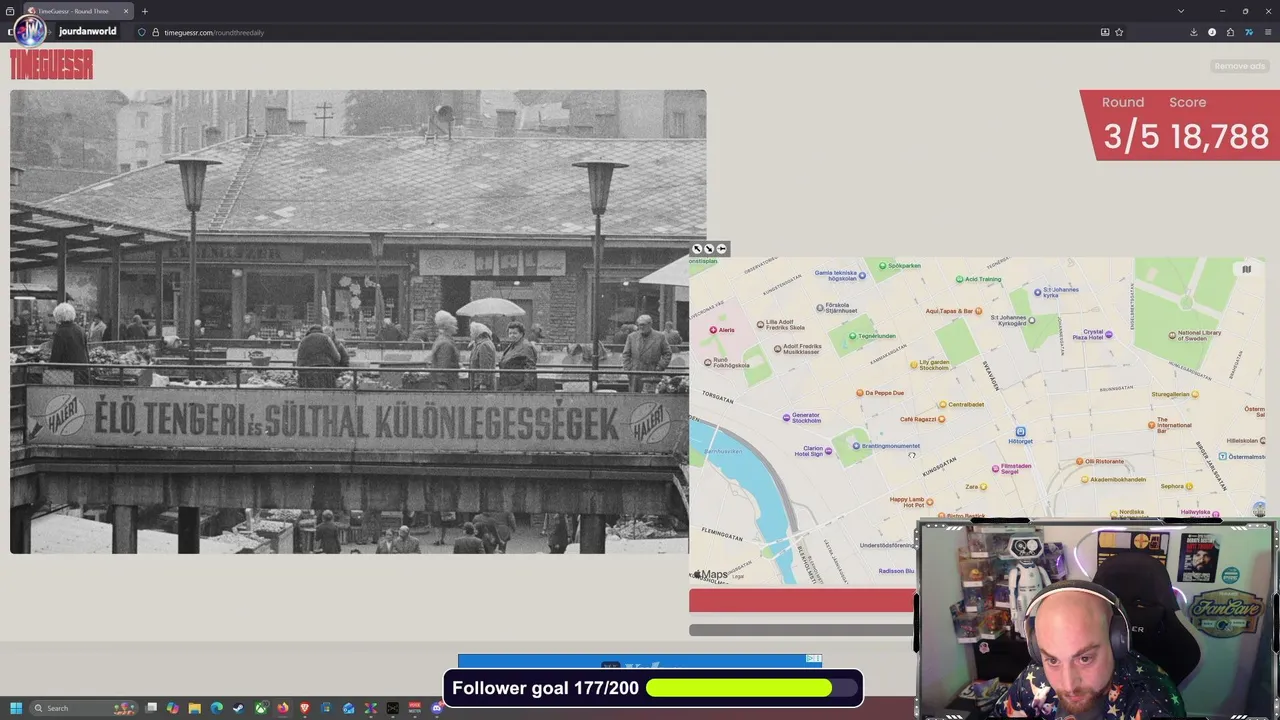Select the Tegnérlunden park marker

click(x=852, y=336)
